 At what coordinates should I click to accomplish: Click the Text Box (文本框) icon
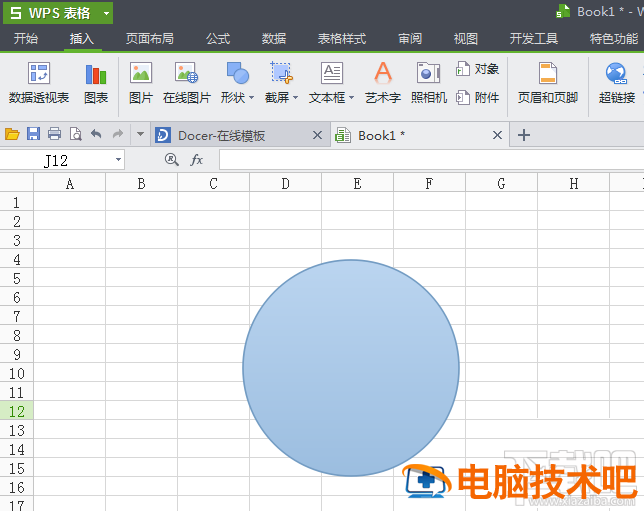coord(331,73)
